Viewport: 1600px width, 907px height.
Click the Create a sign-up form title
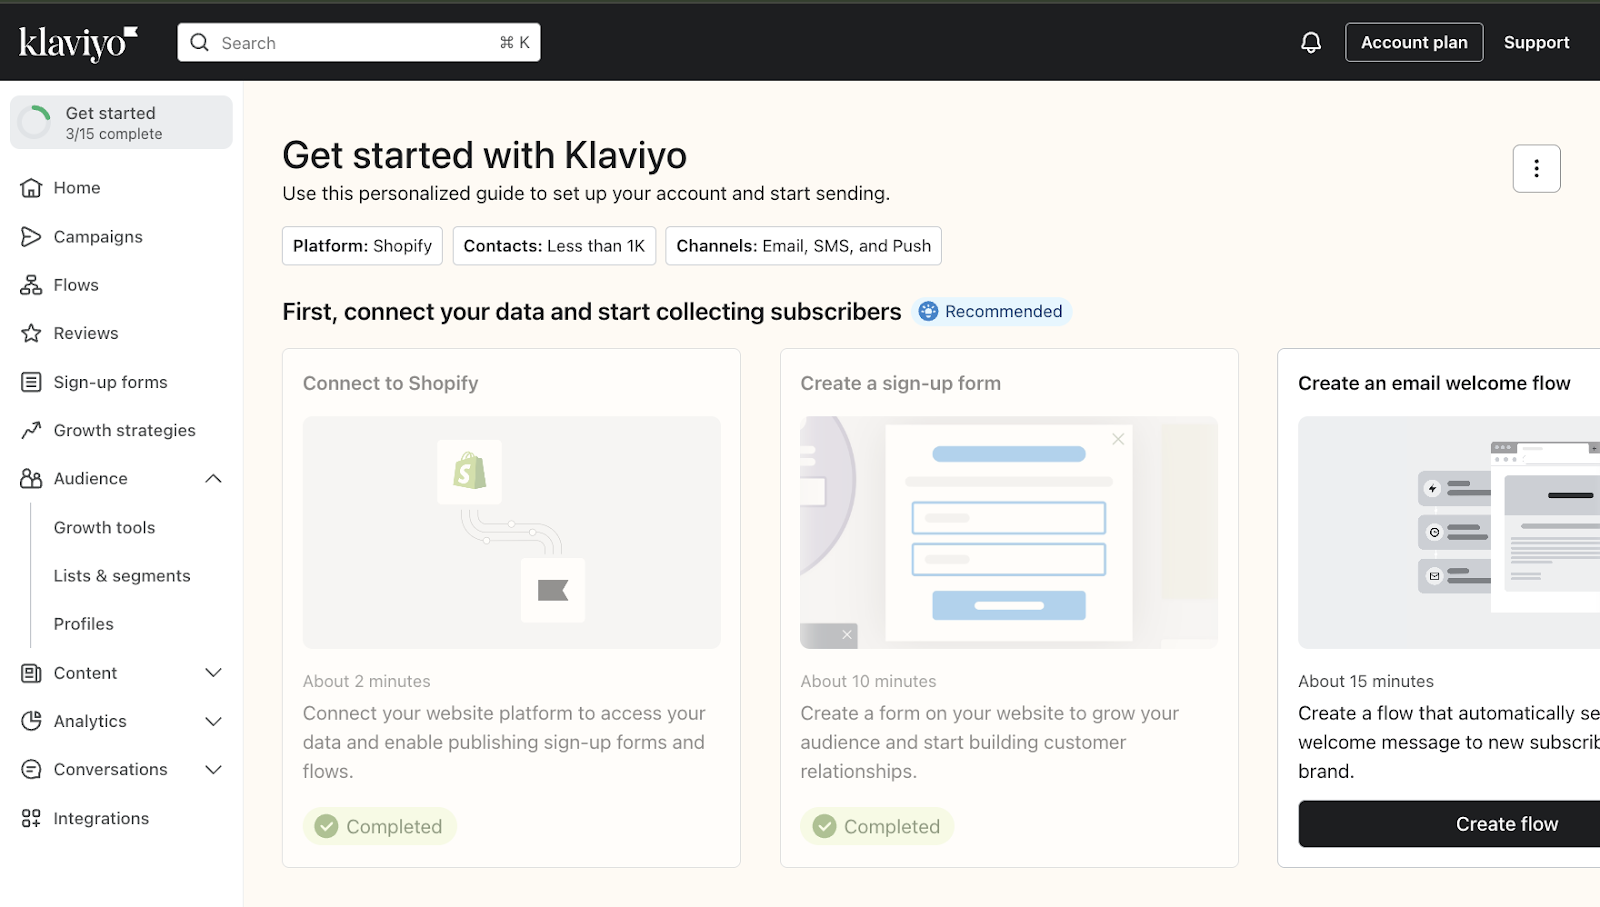tap(900, 383)
